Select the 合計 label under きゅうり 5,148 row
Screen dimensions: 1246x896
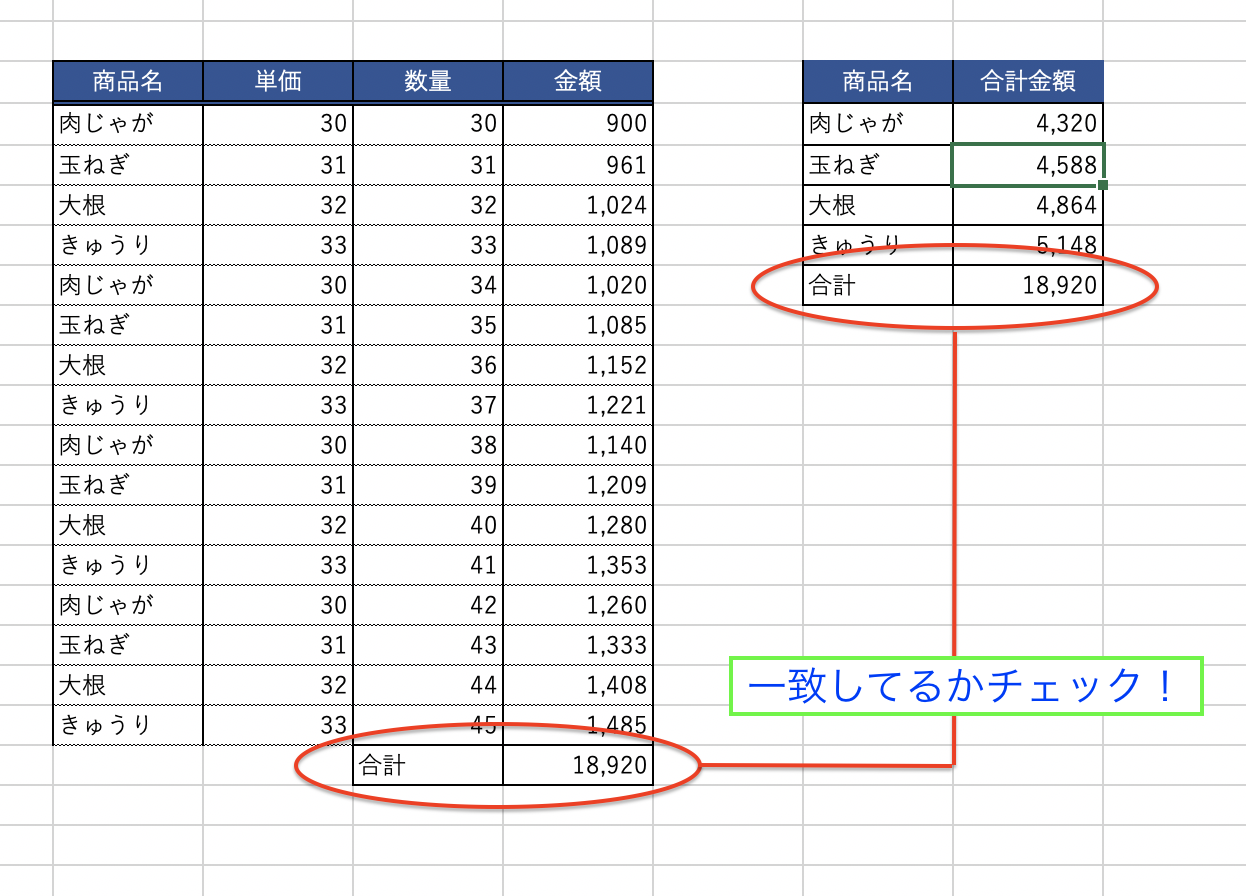pyautogui.click(x=878, y=285)
